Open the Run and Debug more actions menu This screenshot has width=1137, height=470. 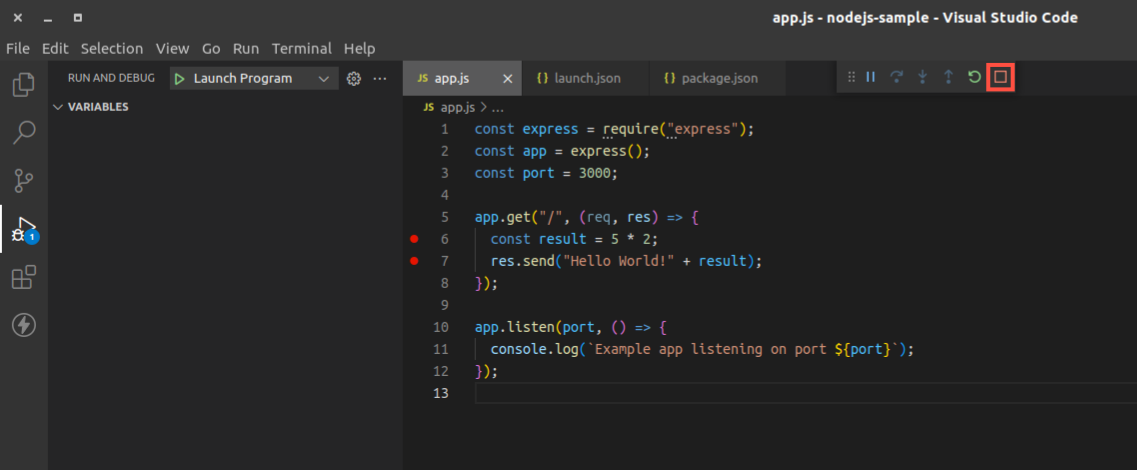coord(380,78)
